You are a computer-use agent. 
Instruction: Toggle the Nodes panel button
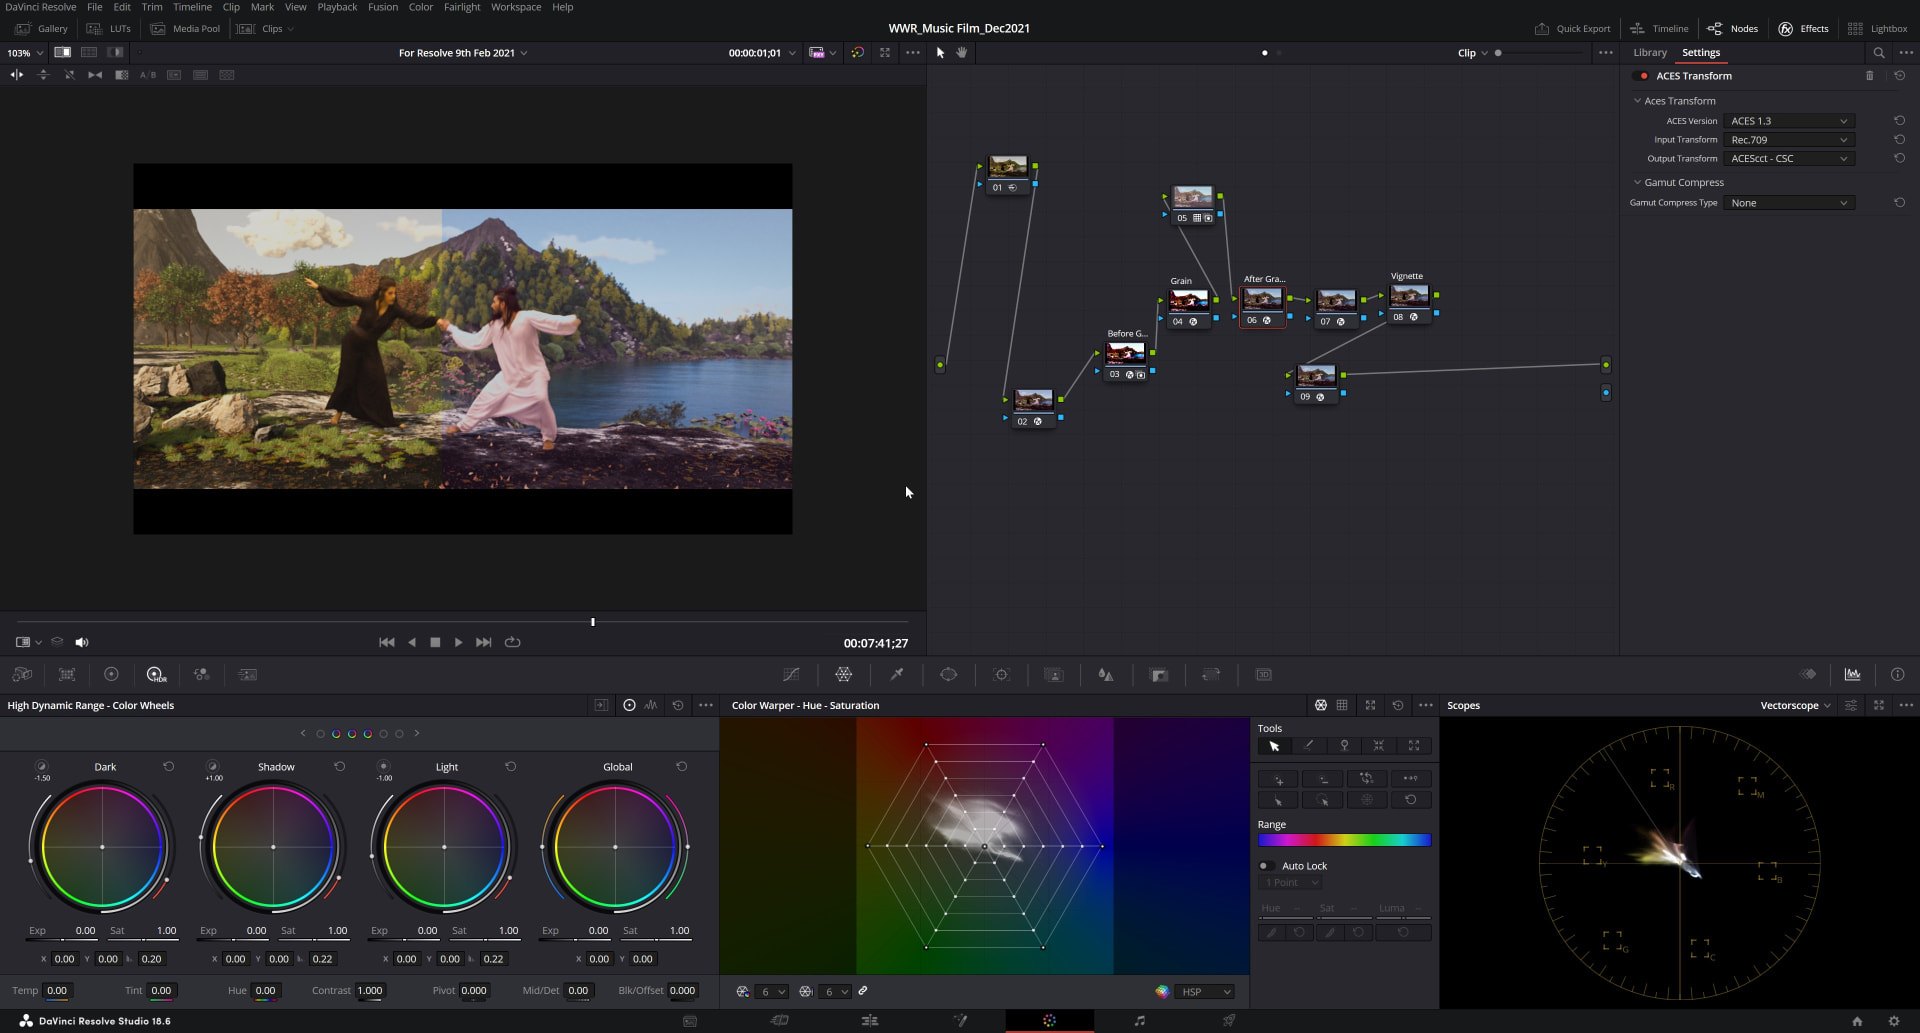click(1732, 29)
